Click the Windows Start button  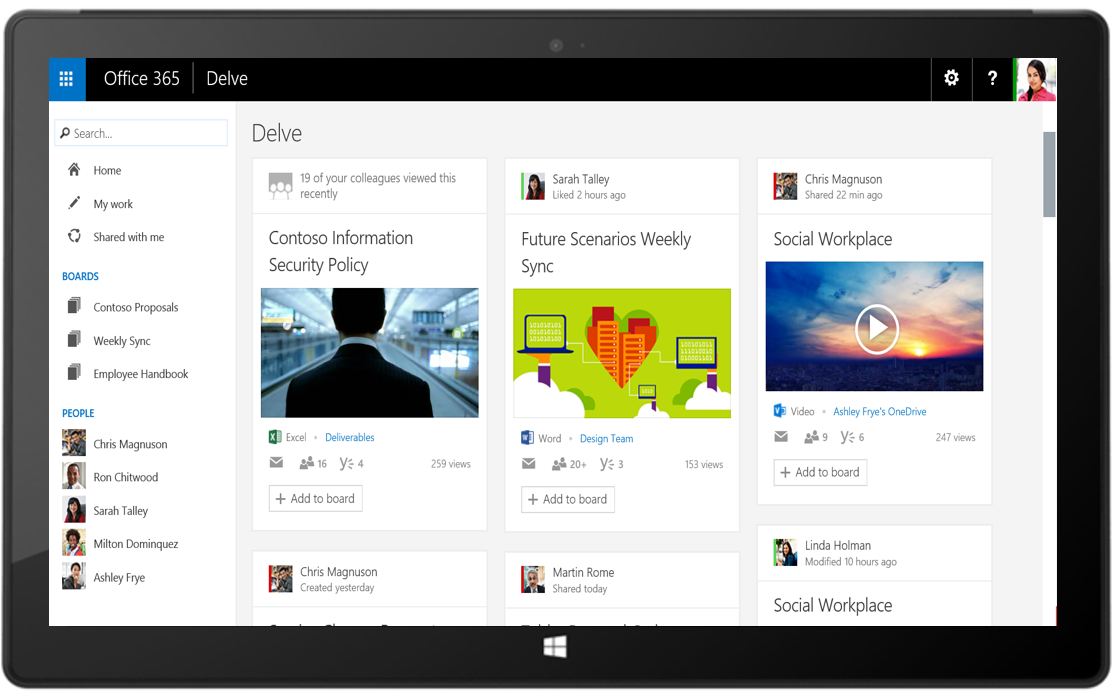pos(556,647)
